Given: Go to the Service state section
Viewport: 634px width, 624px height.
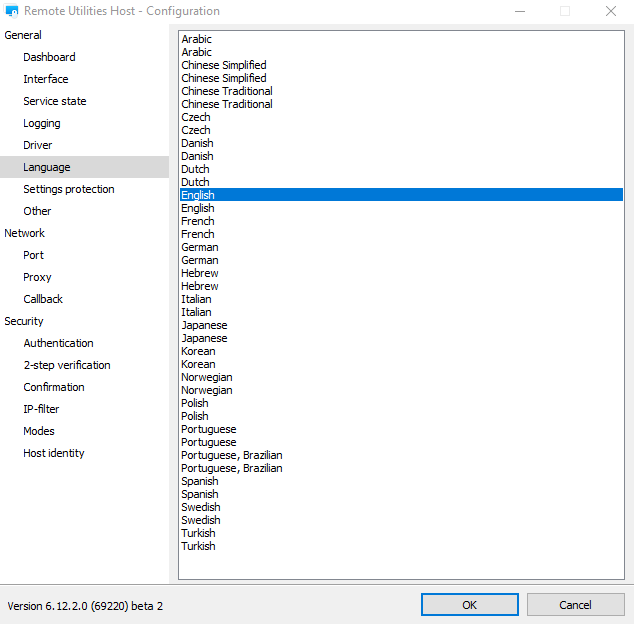Looking at the screenshot, I should (55, 101).
